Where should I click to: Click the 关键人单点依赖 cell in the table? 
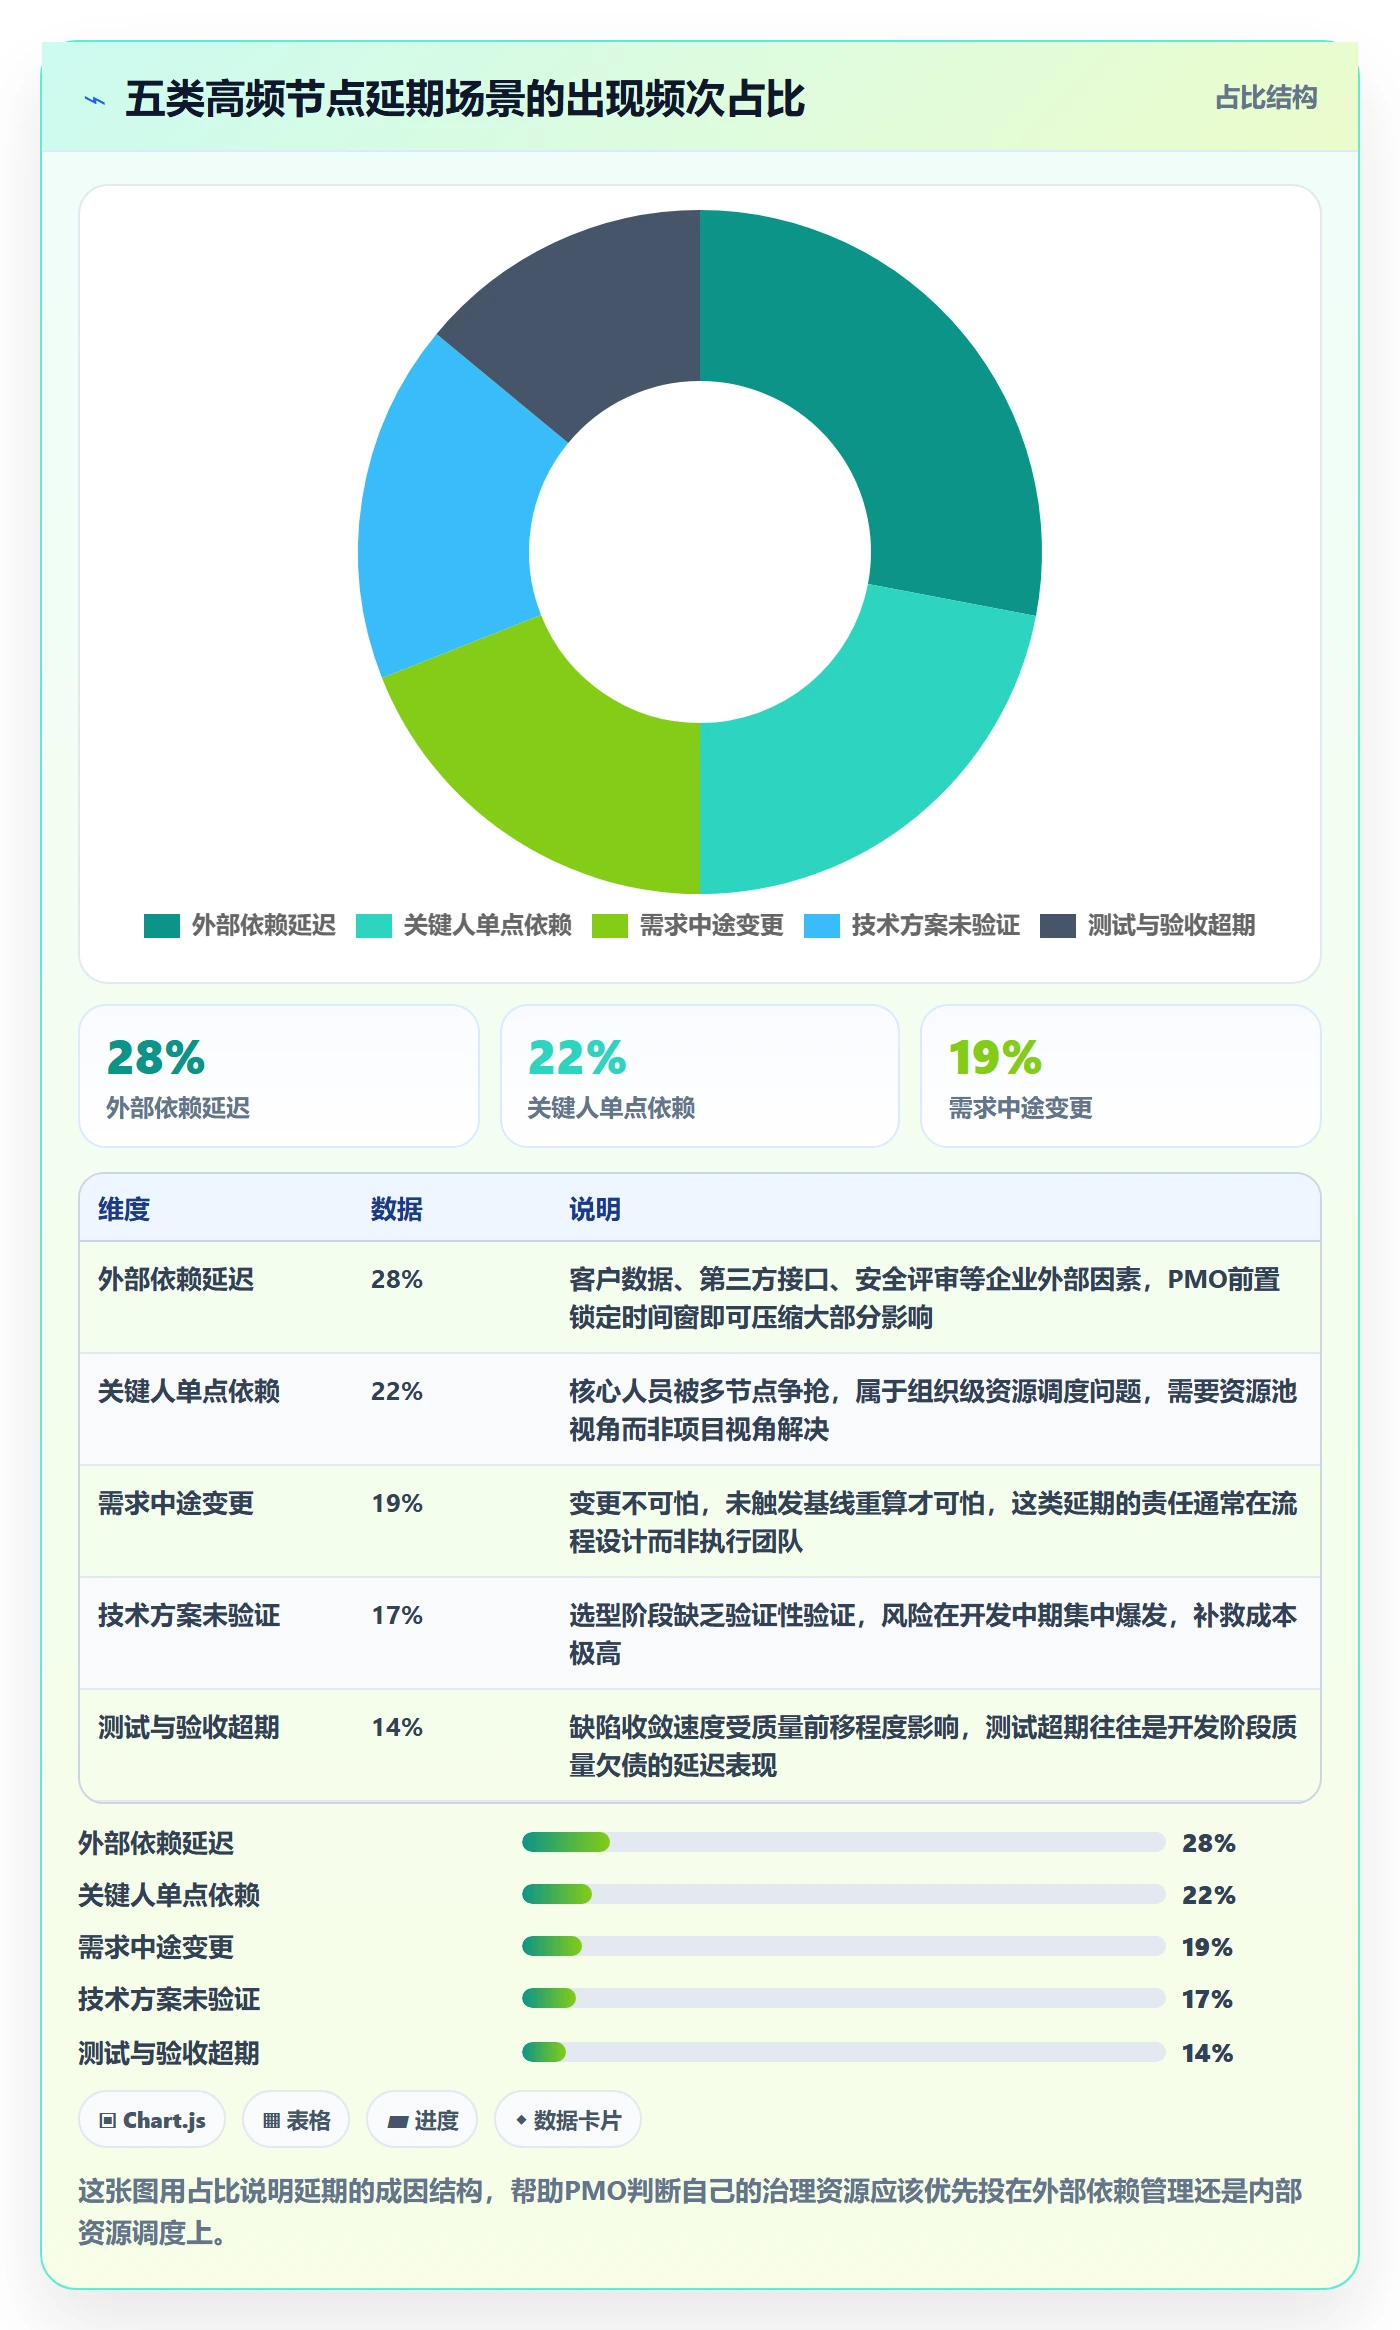tap(189, 1391)
